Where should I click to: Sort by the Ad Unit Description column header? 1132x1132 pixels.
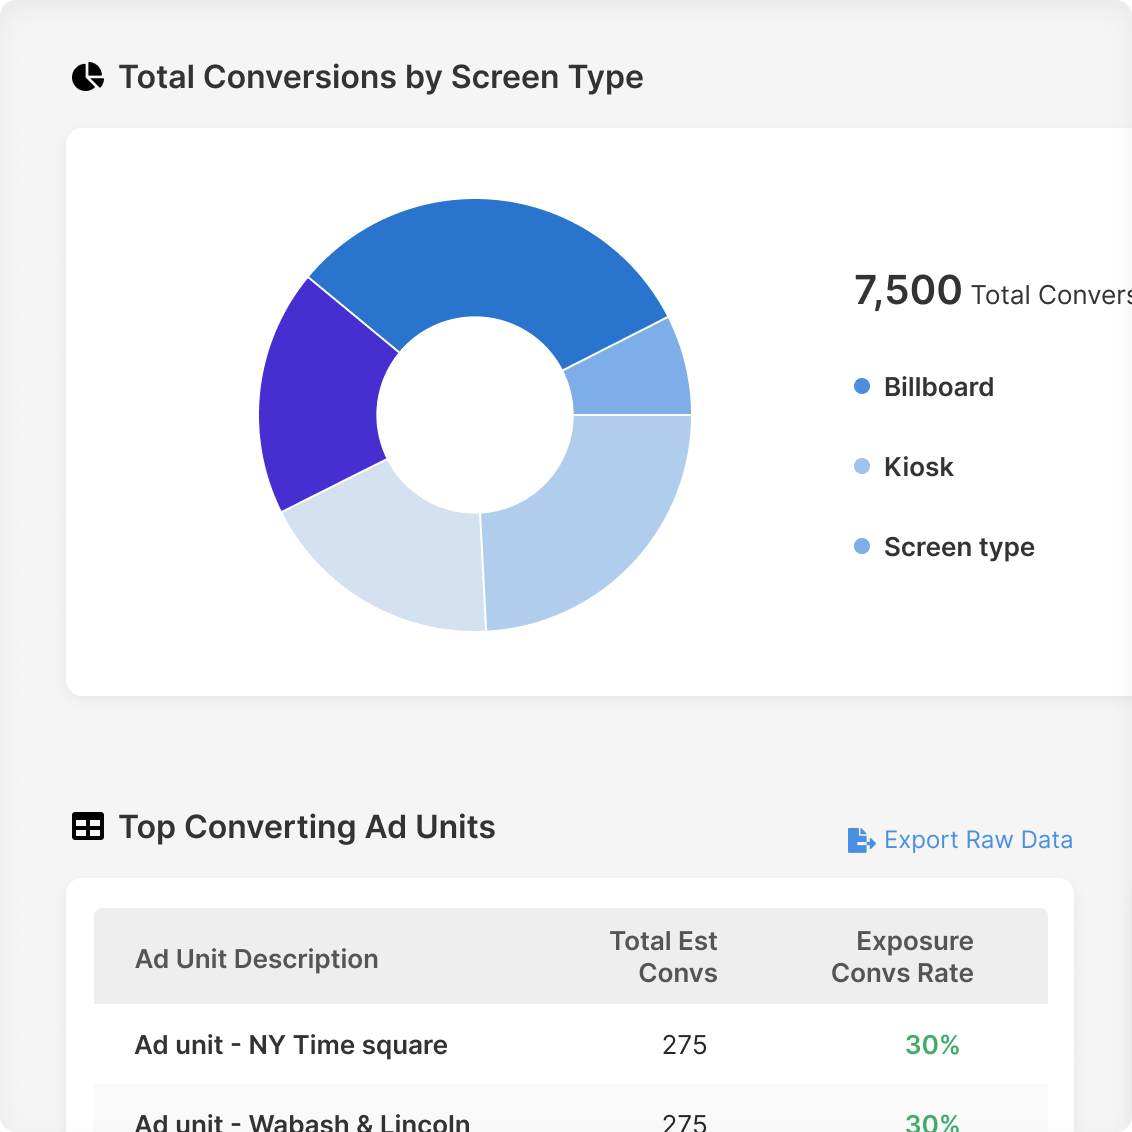tap(256, 958)
